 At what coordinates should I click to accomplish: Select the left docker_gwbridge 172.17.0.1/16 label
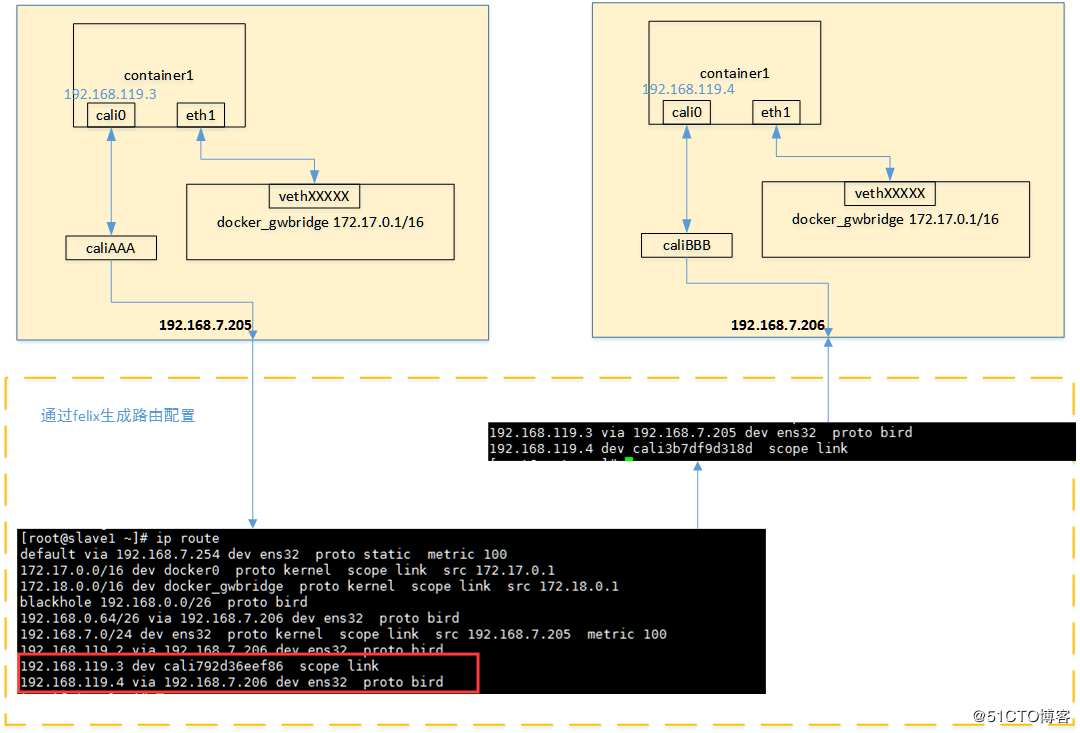tap(320, 223)
